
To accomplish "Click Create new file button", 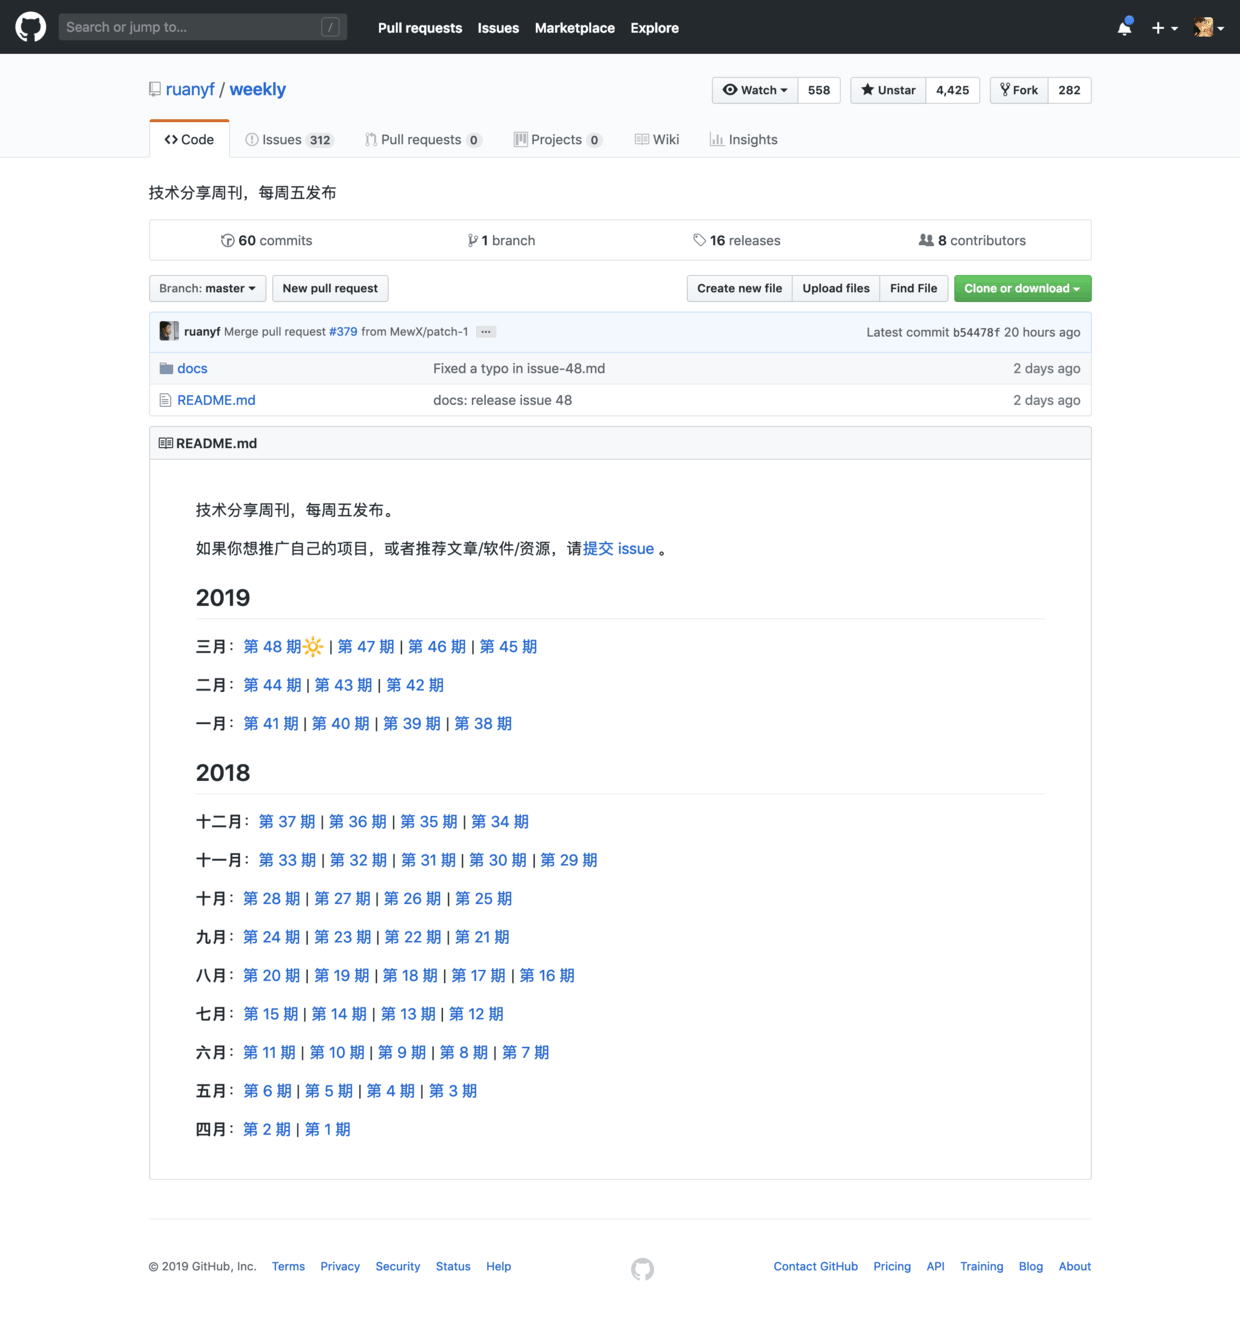I will 740,288.
